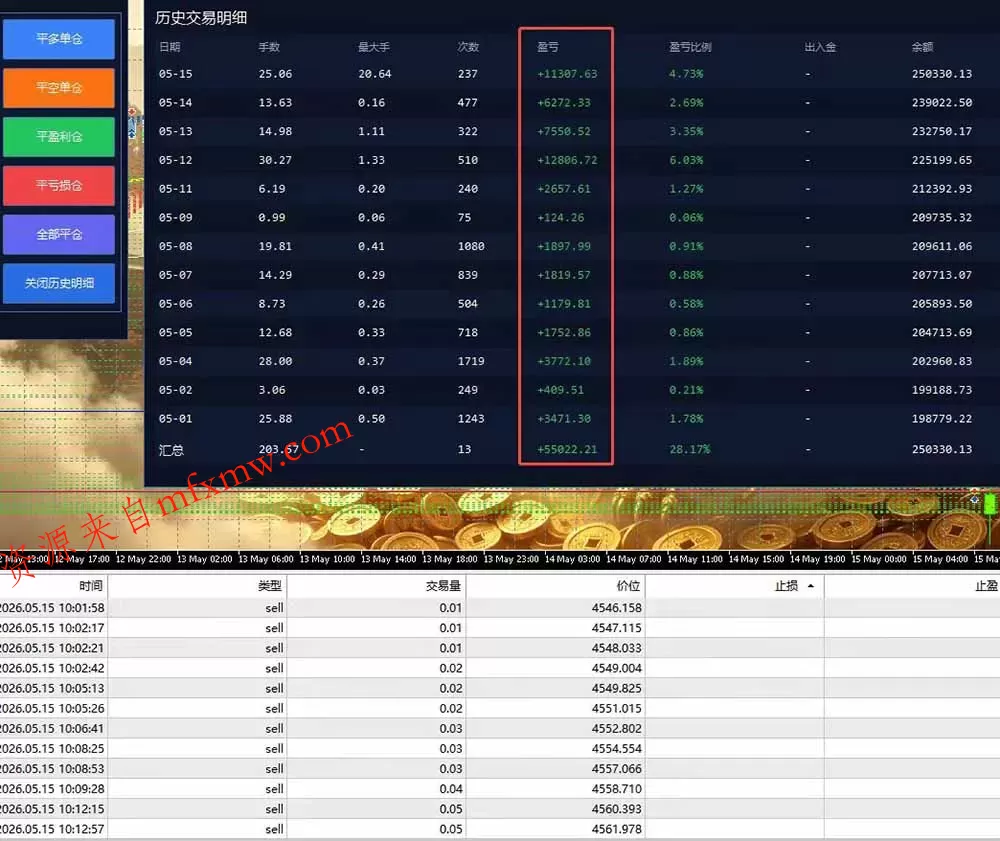1000x841 pixels.
Task: Click the purple 全部平仓 button
Action: 59,235
